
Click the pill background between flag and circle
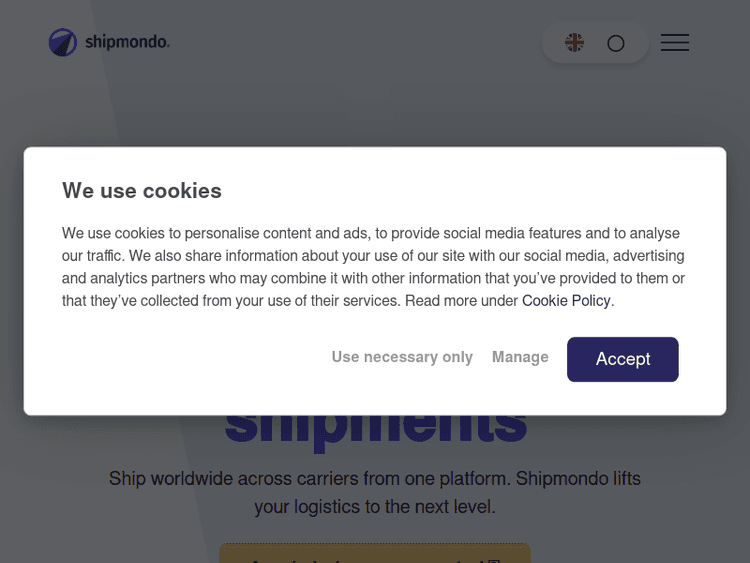(595, 43)
